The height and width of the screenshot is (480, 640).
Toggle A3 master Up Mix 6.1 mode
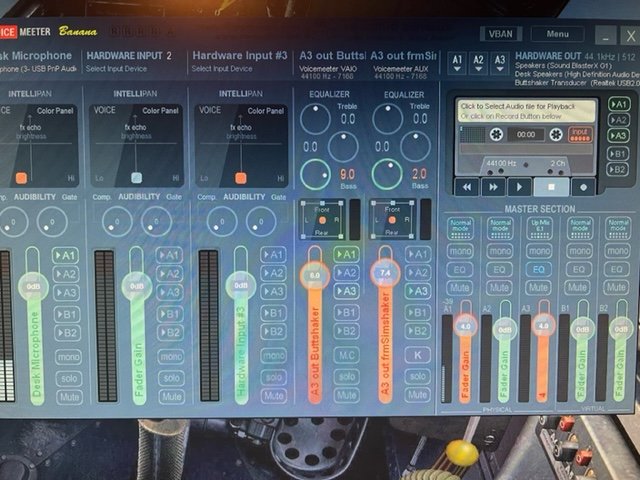(x=540, y=228)
